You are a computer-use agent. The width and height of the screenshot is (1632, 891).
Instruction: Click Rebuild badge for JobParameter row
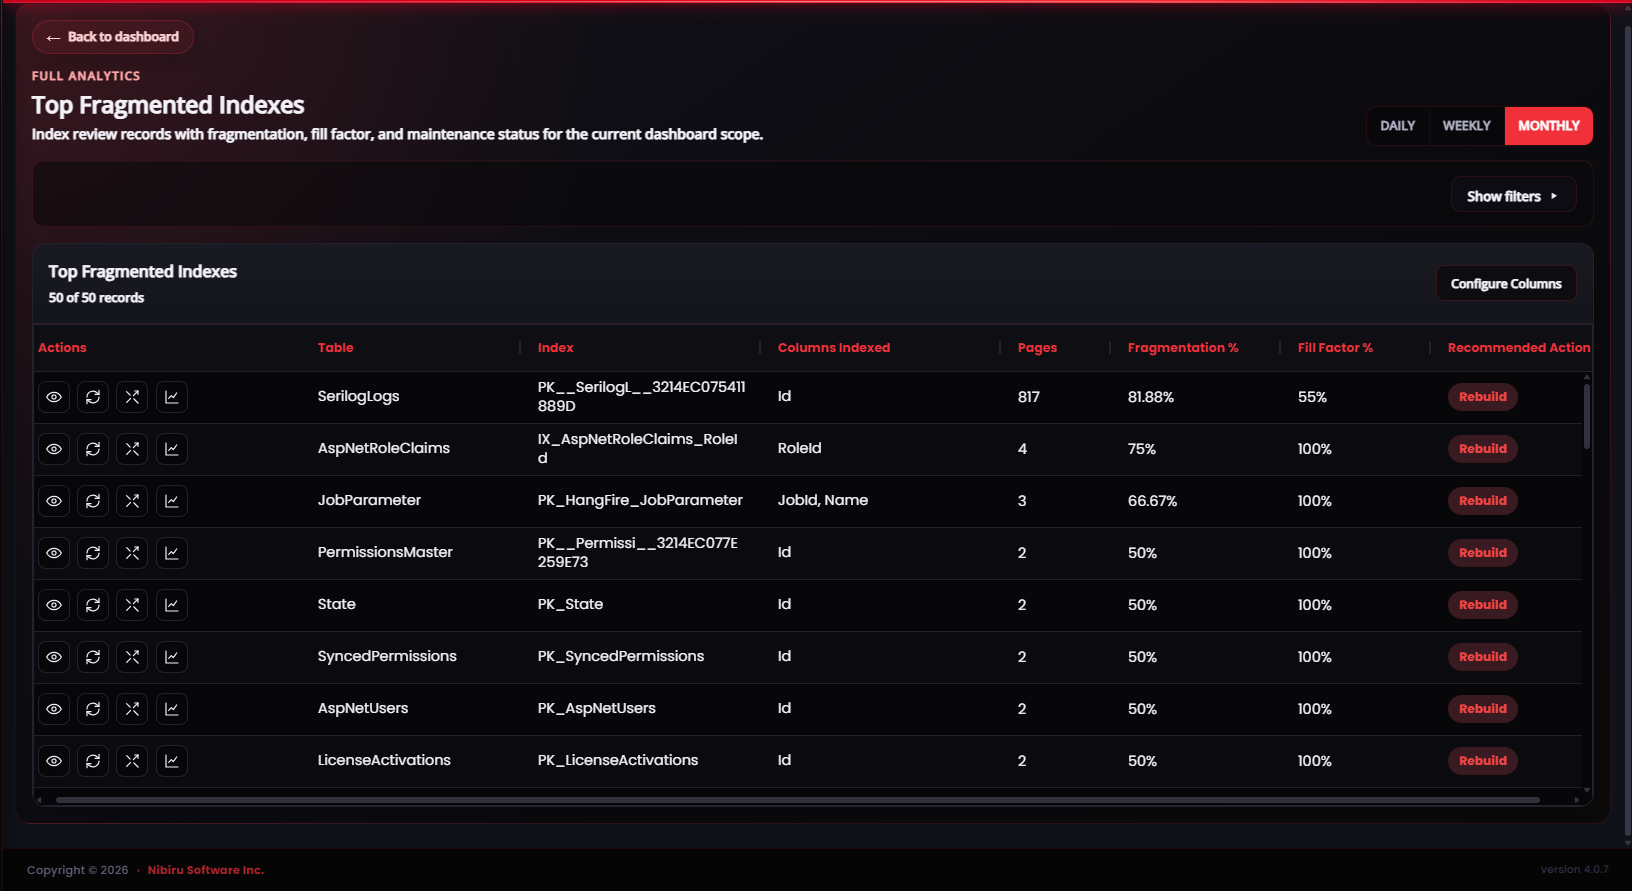1483,501
